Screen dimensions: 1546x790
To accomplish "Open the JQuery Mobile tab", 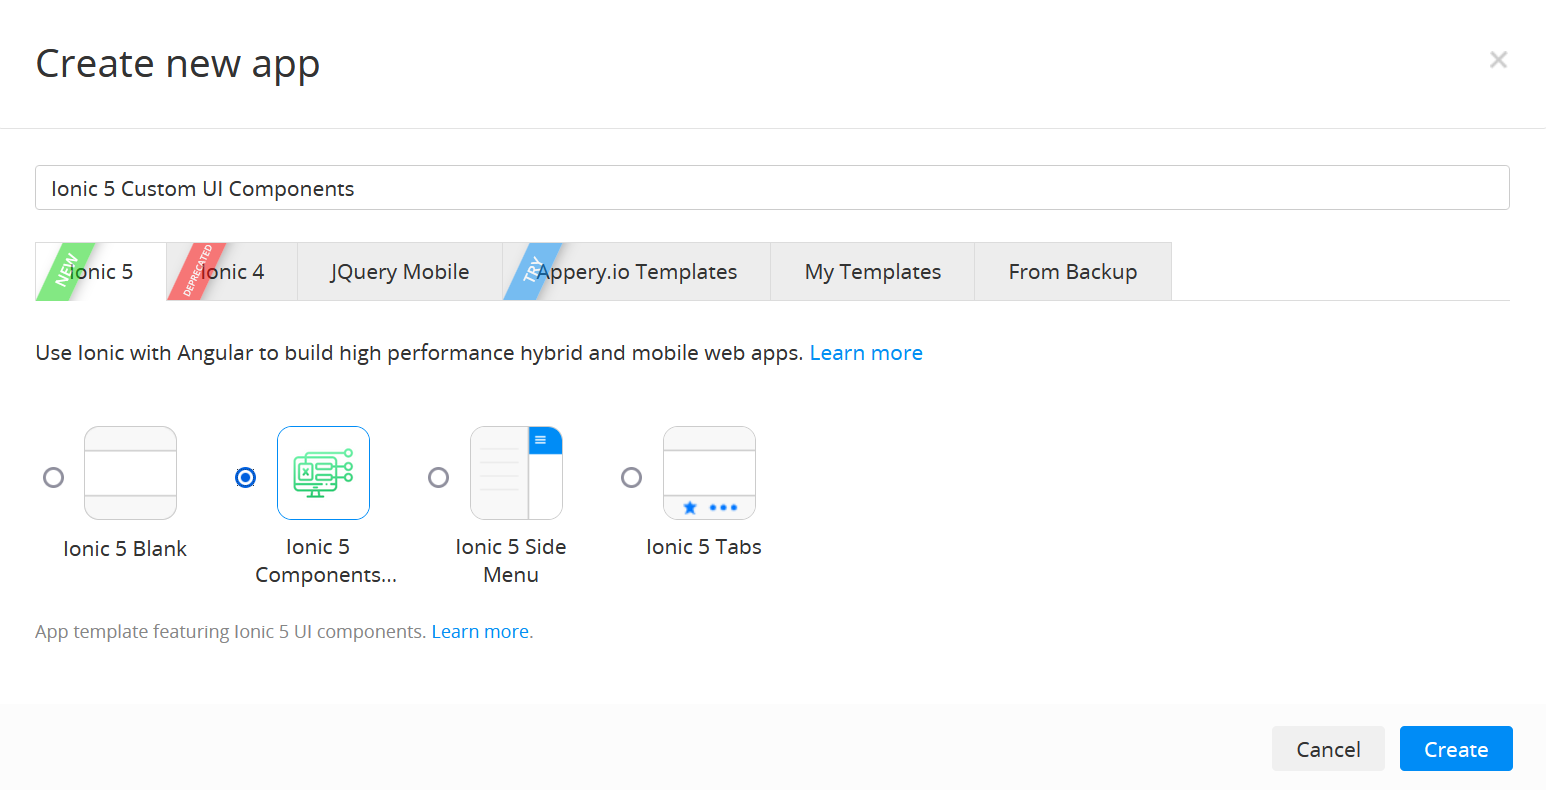I will coord(400,272).
